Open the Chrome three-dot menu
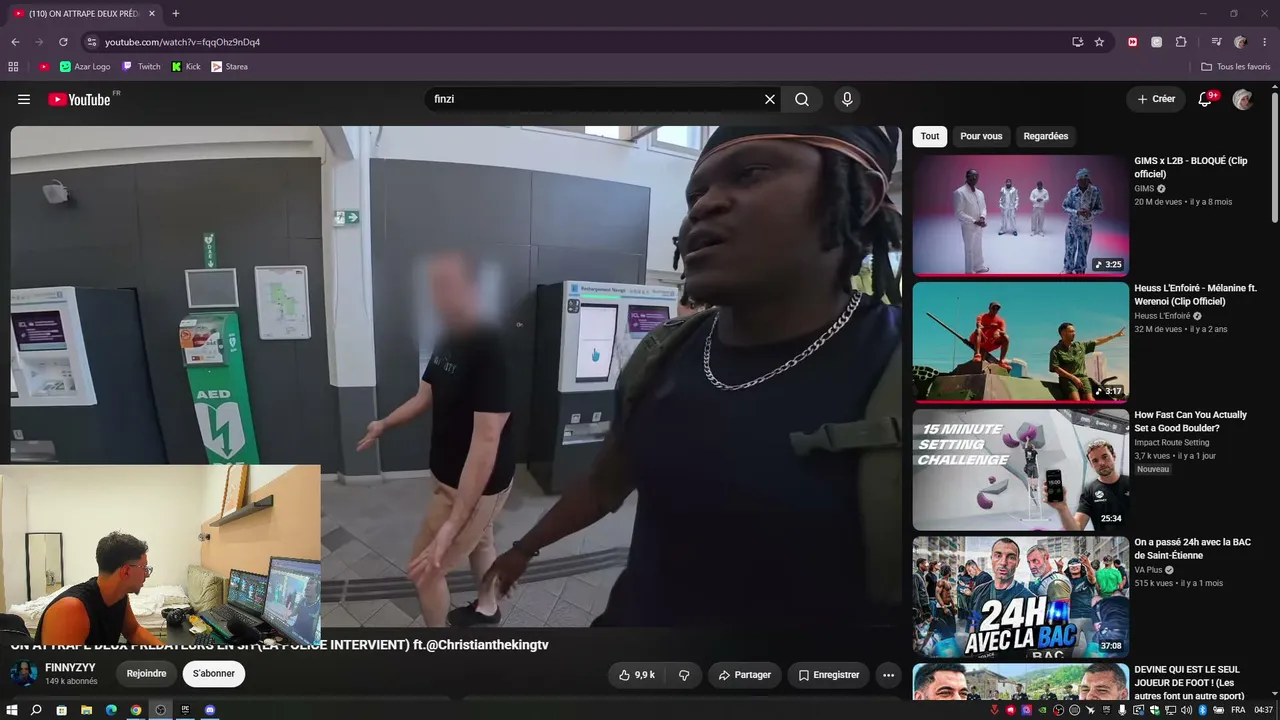 pyautogui.click(x=1265, y=42)
